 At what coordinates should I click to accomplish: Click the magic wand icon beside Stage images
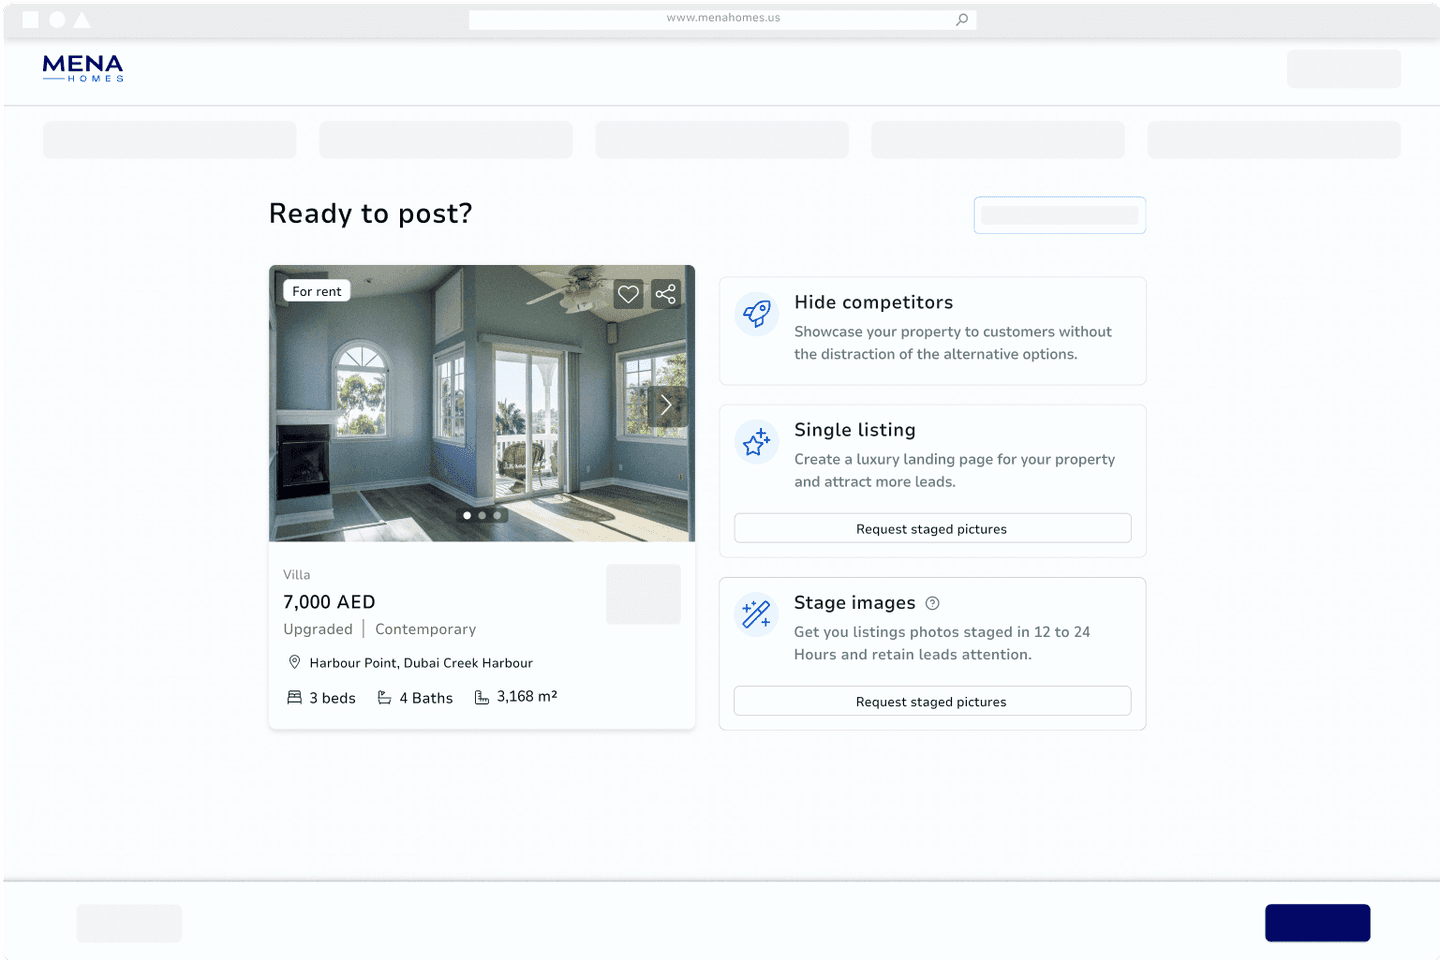(757, 614)
